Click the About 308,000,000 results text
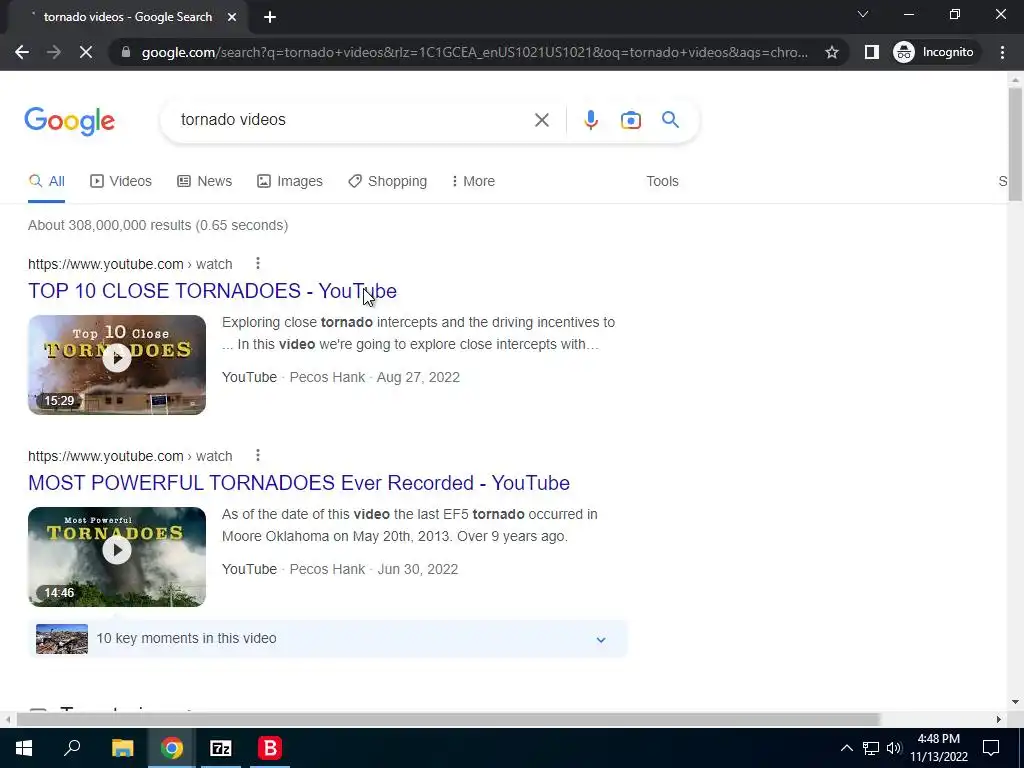Image resolution: width=1024 pixels, height=768 pixels. click(x=158, y=225)
